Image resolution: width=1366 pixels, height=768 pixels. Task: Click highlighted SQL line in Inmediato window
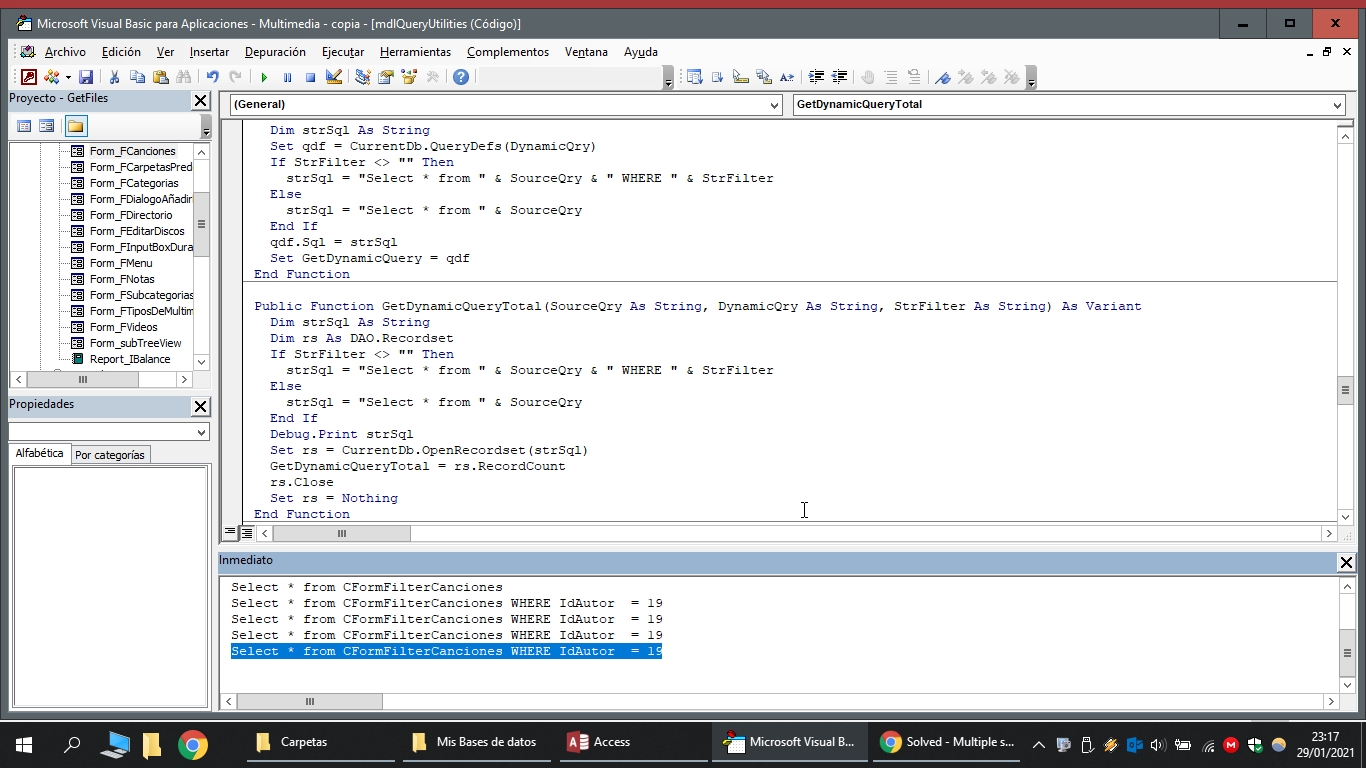[446, 651]
